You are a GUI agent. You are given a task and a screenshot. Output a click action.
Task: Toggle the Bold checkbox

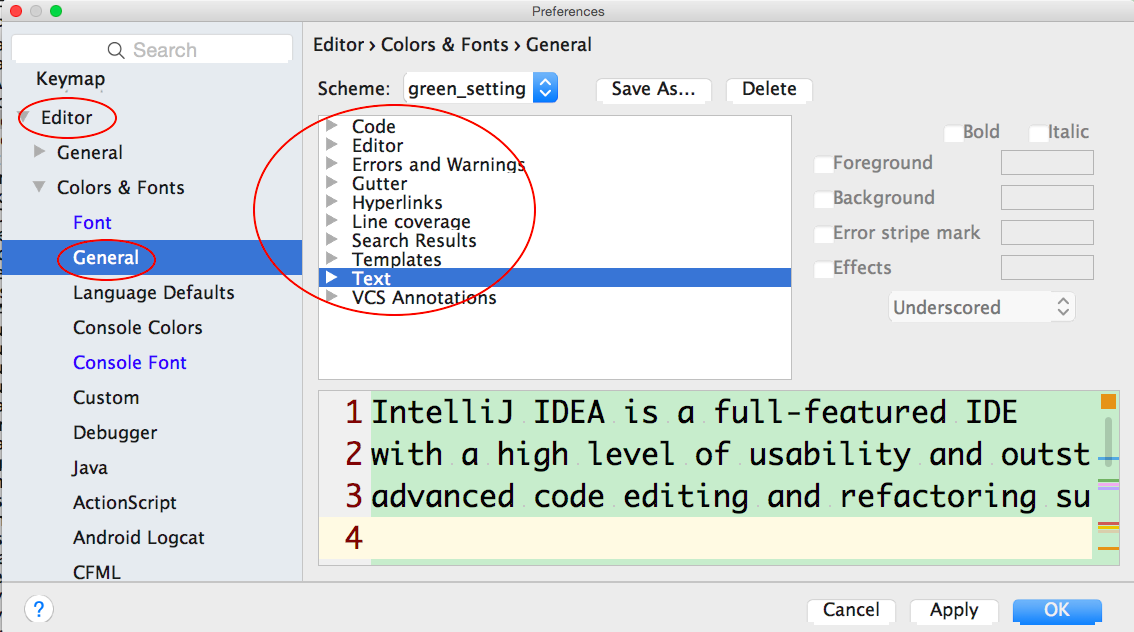point(954,132)
